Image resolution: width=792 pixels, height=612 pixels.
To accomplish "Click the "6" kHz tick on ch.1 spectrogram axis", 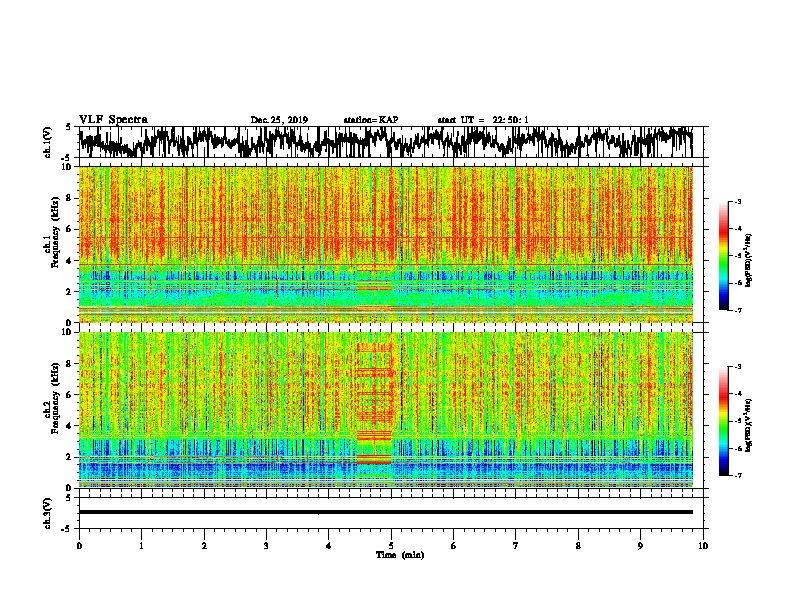I will 69,229.
